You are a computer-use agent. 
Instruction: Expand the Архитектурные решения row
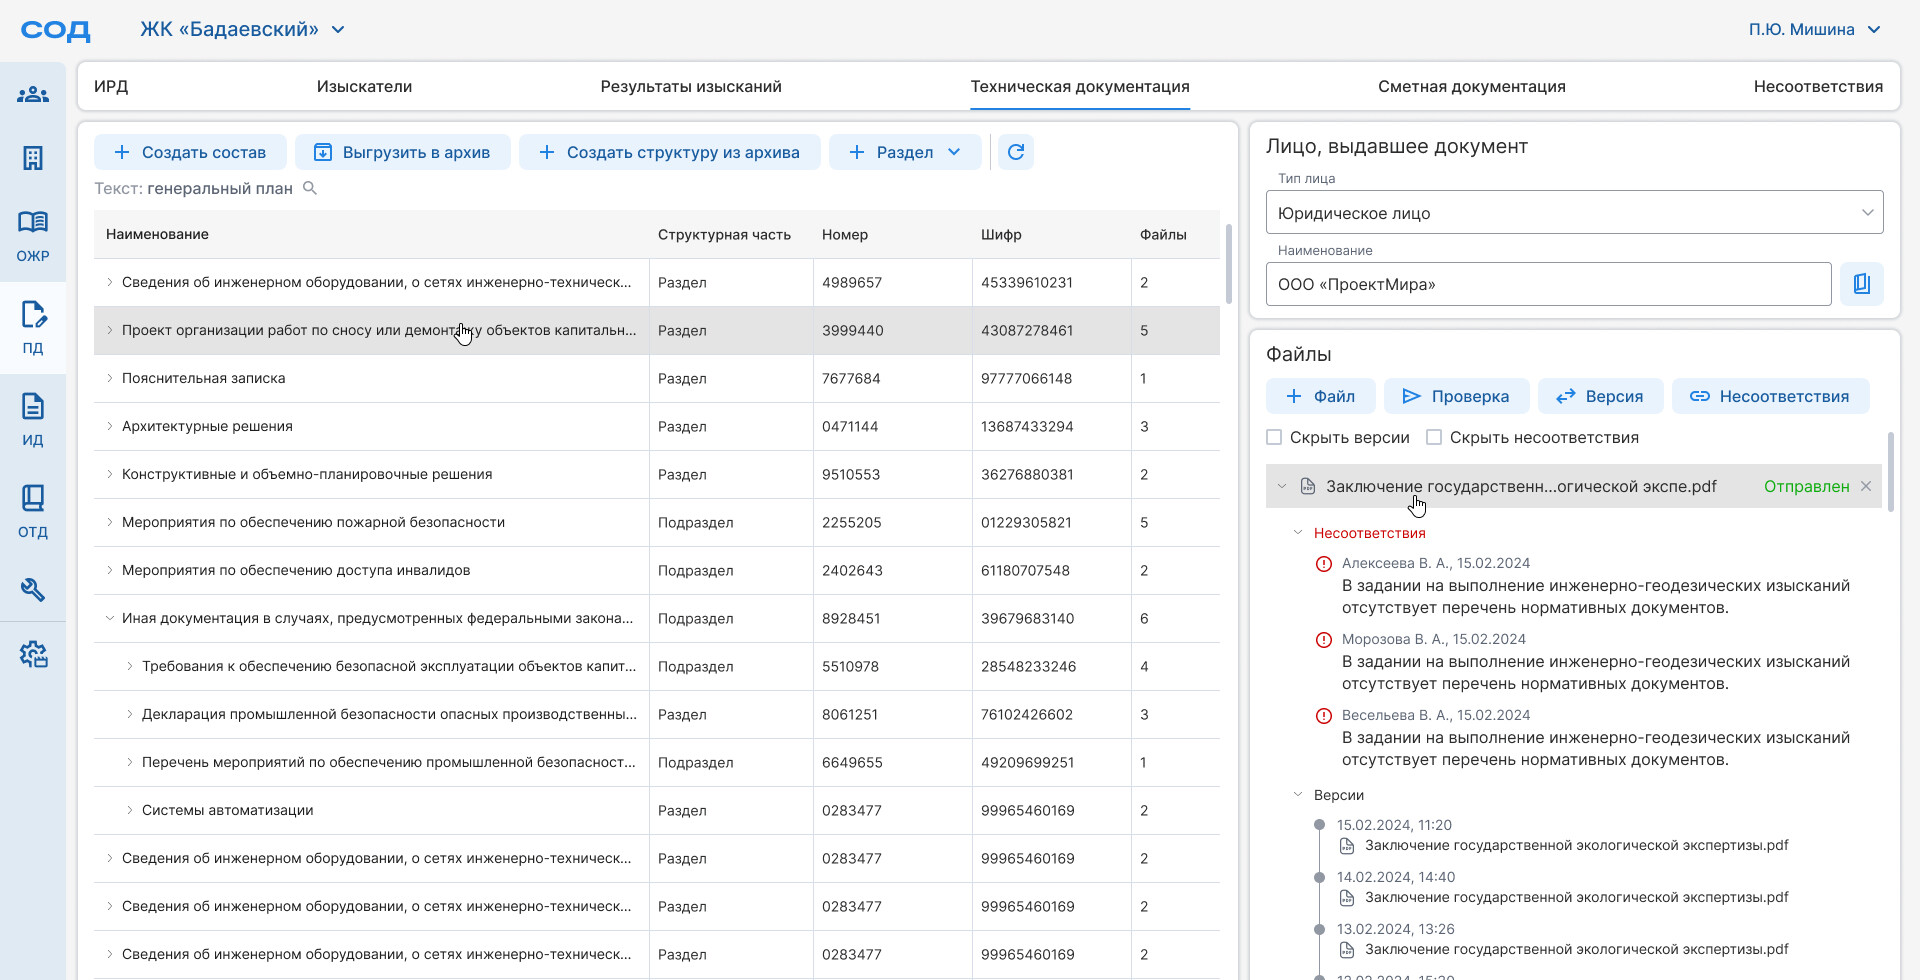[x=110, y=426]
